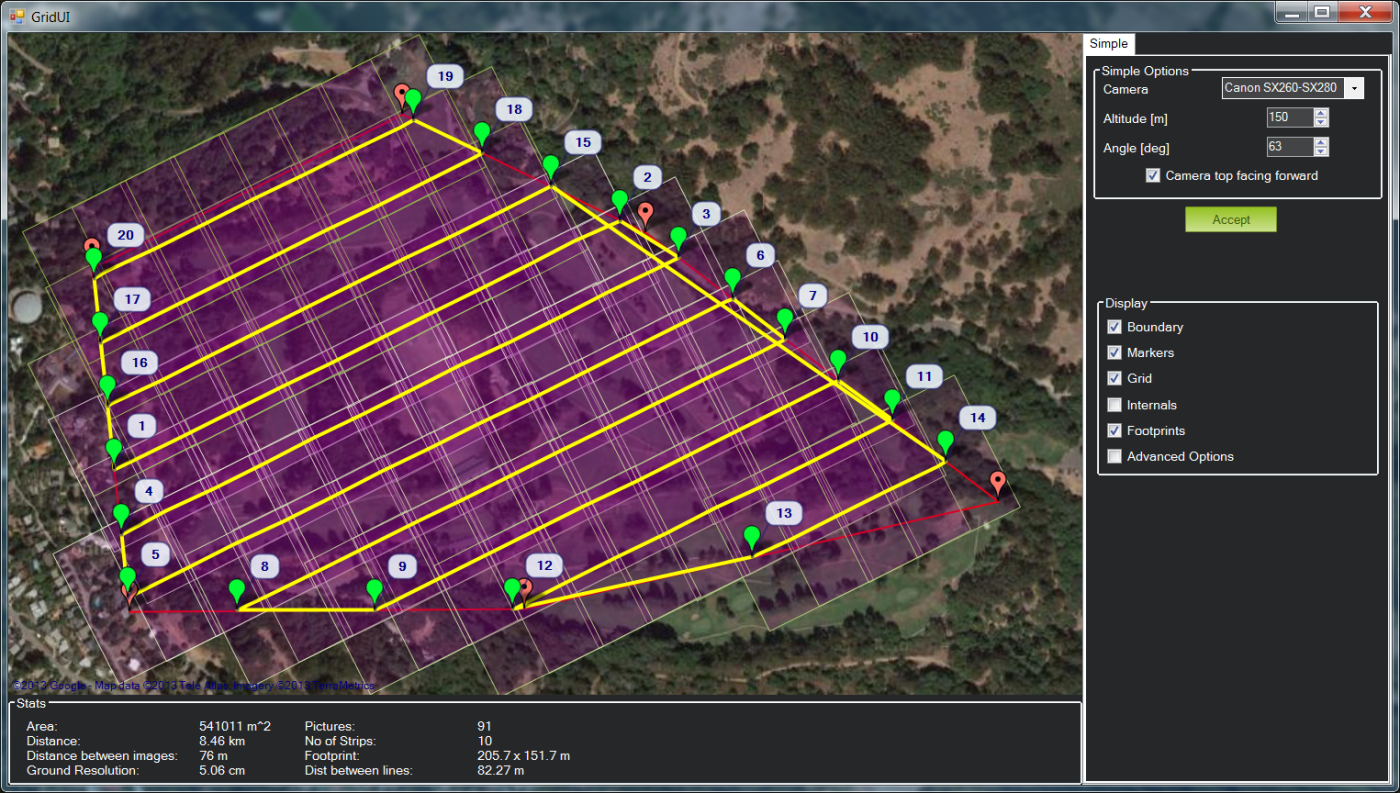Viewport: 1400px width, 793px height.
Task: Click the No of Strips value 10
Action: [x=485, y=741]
